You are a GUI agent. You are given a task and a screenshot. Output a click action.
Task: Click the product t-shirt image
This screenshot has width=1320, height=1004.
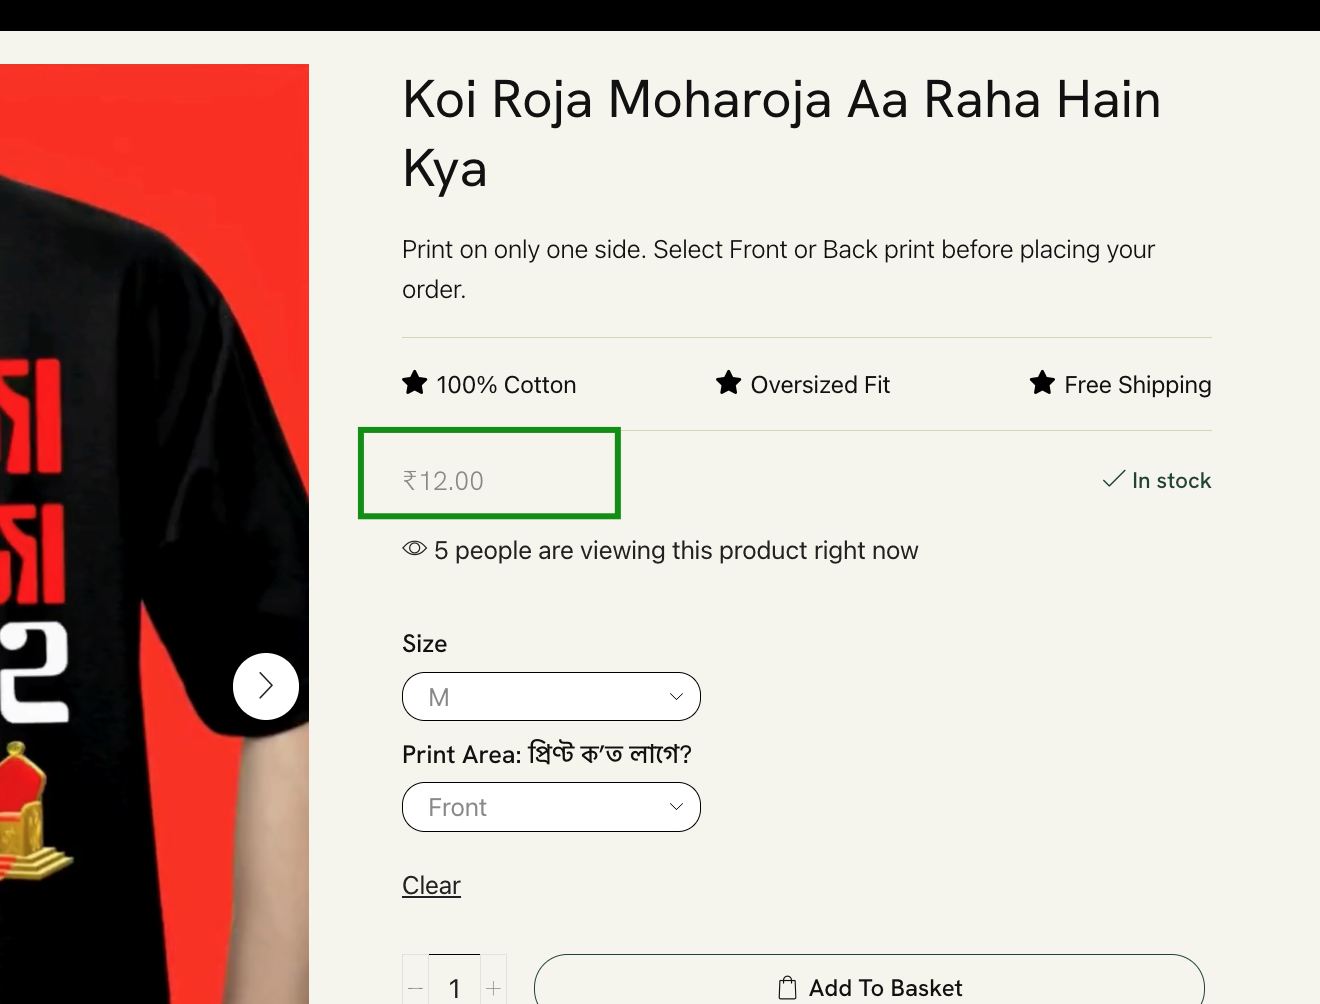pyautogui.click(x=154, y=534)
